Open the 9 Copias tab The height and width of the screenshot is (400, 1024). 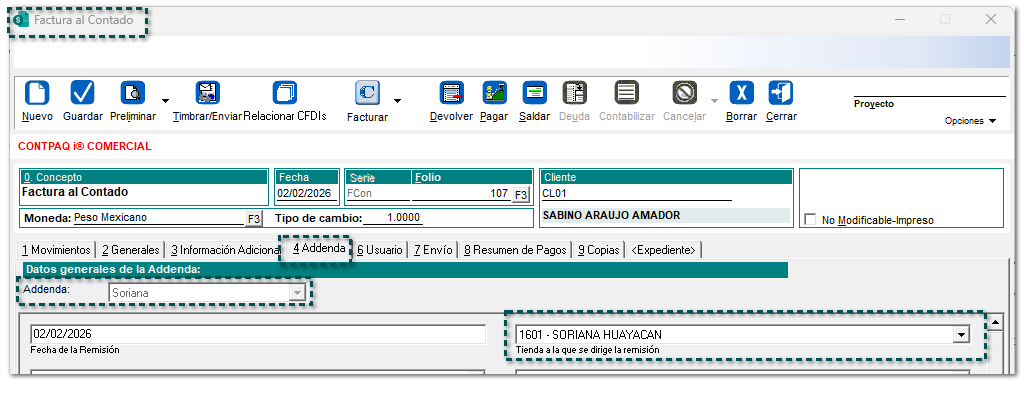coord(598,250)
